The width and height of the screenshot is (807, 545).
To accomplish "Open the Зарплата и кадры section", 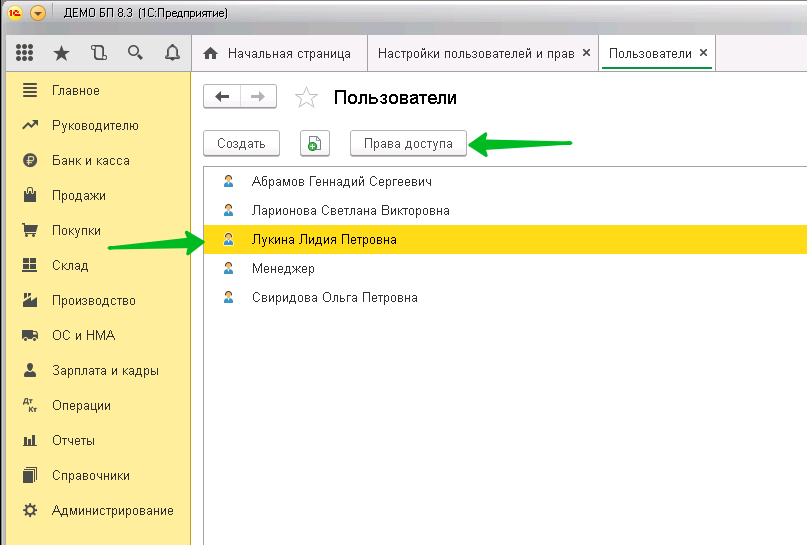I will [x=105, y=370].
